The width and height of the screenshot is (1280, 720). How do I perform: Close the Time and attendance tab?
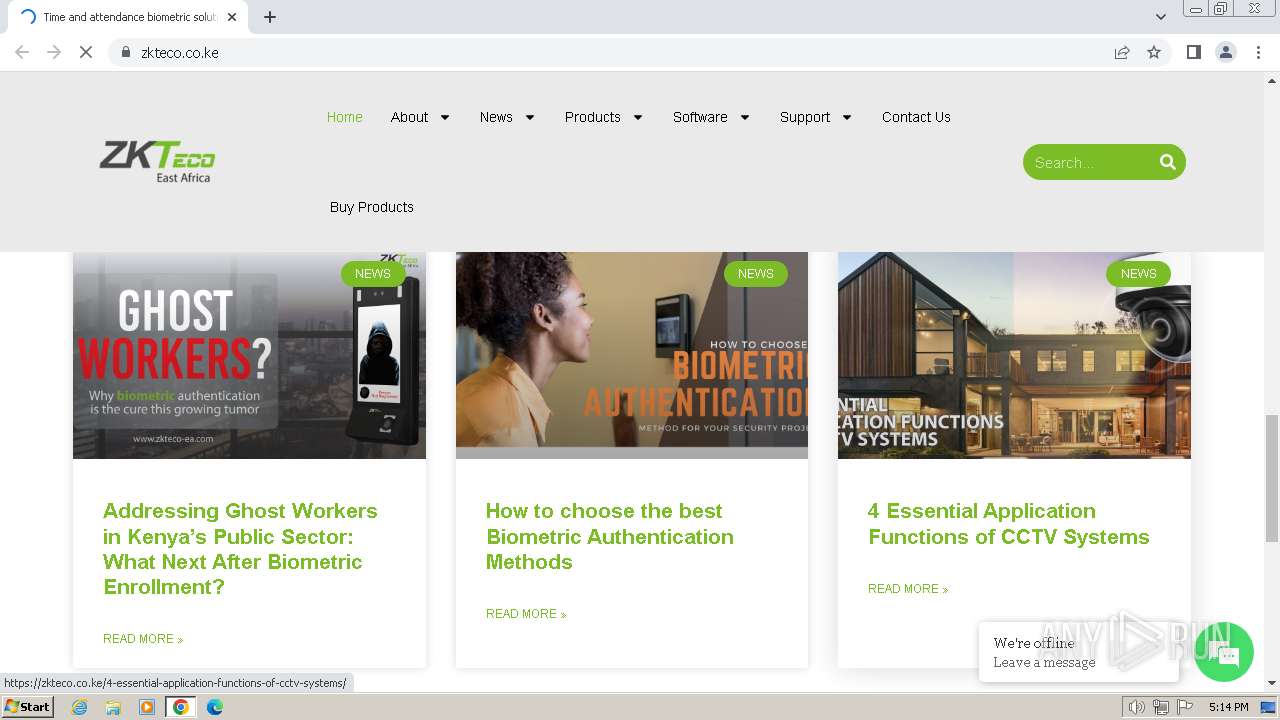click(232, 17)
